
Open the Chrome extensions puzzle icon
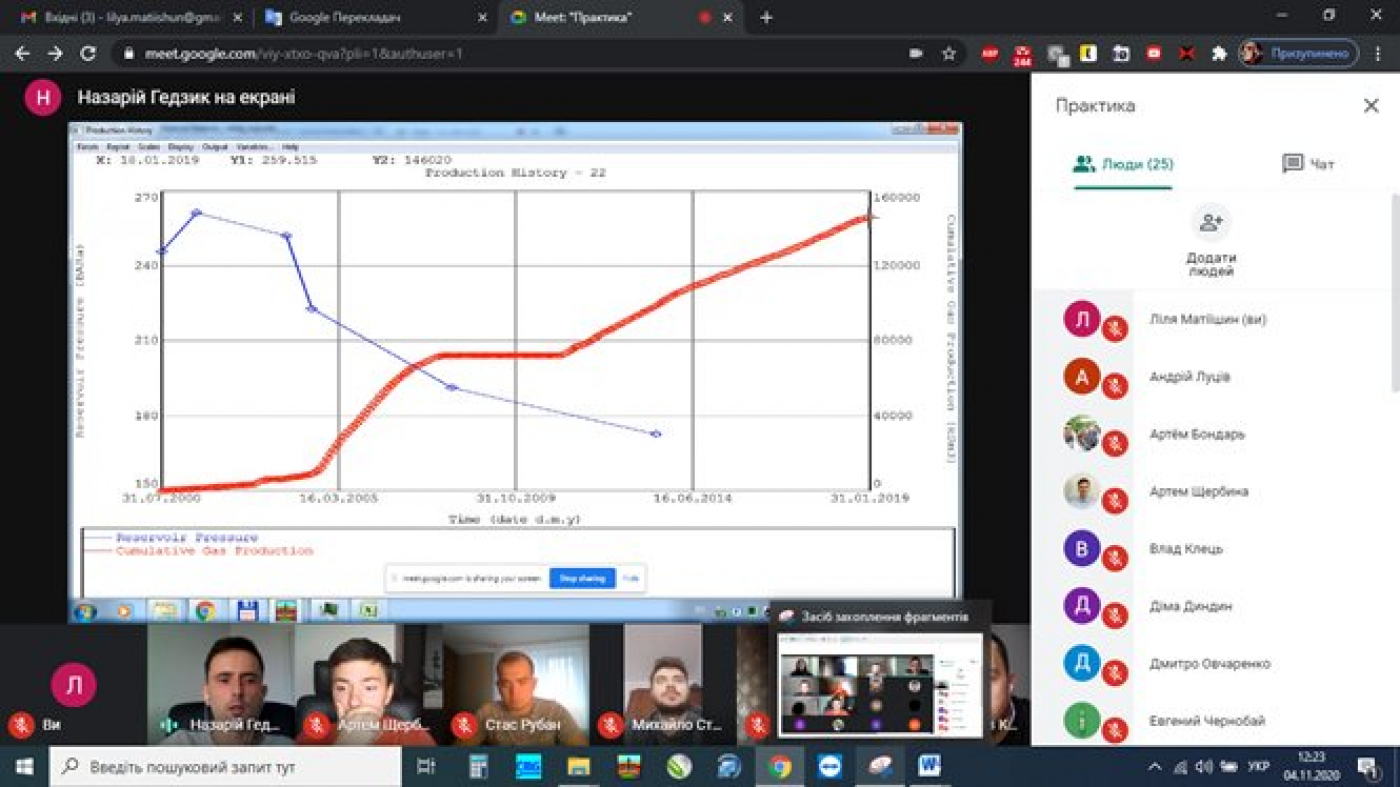click(1219, 54)
